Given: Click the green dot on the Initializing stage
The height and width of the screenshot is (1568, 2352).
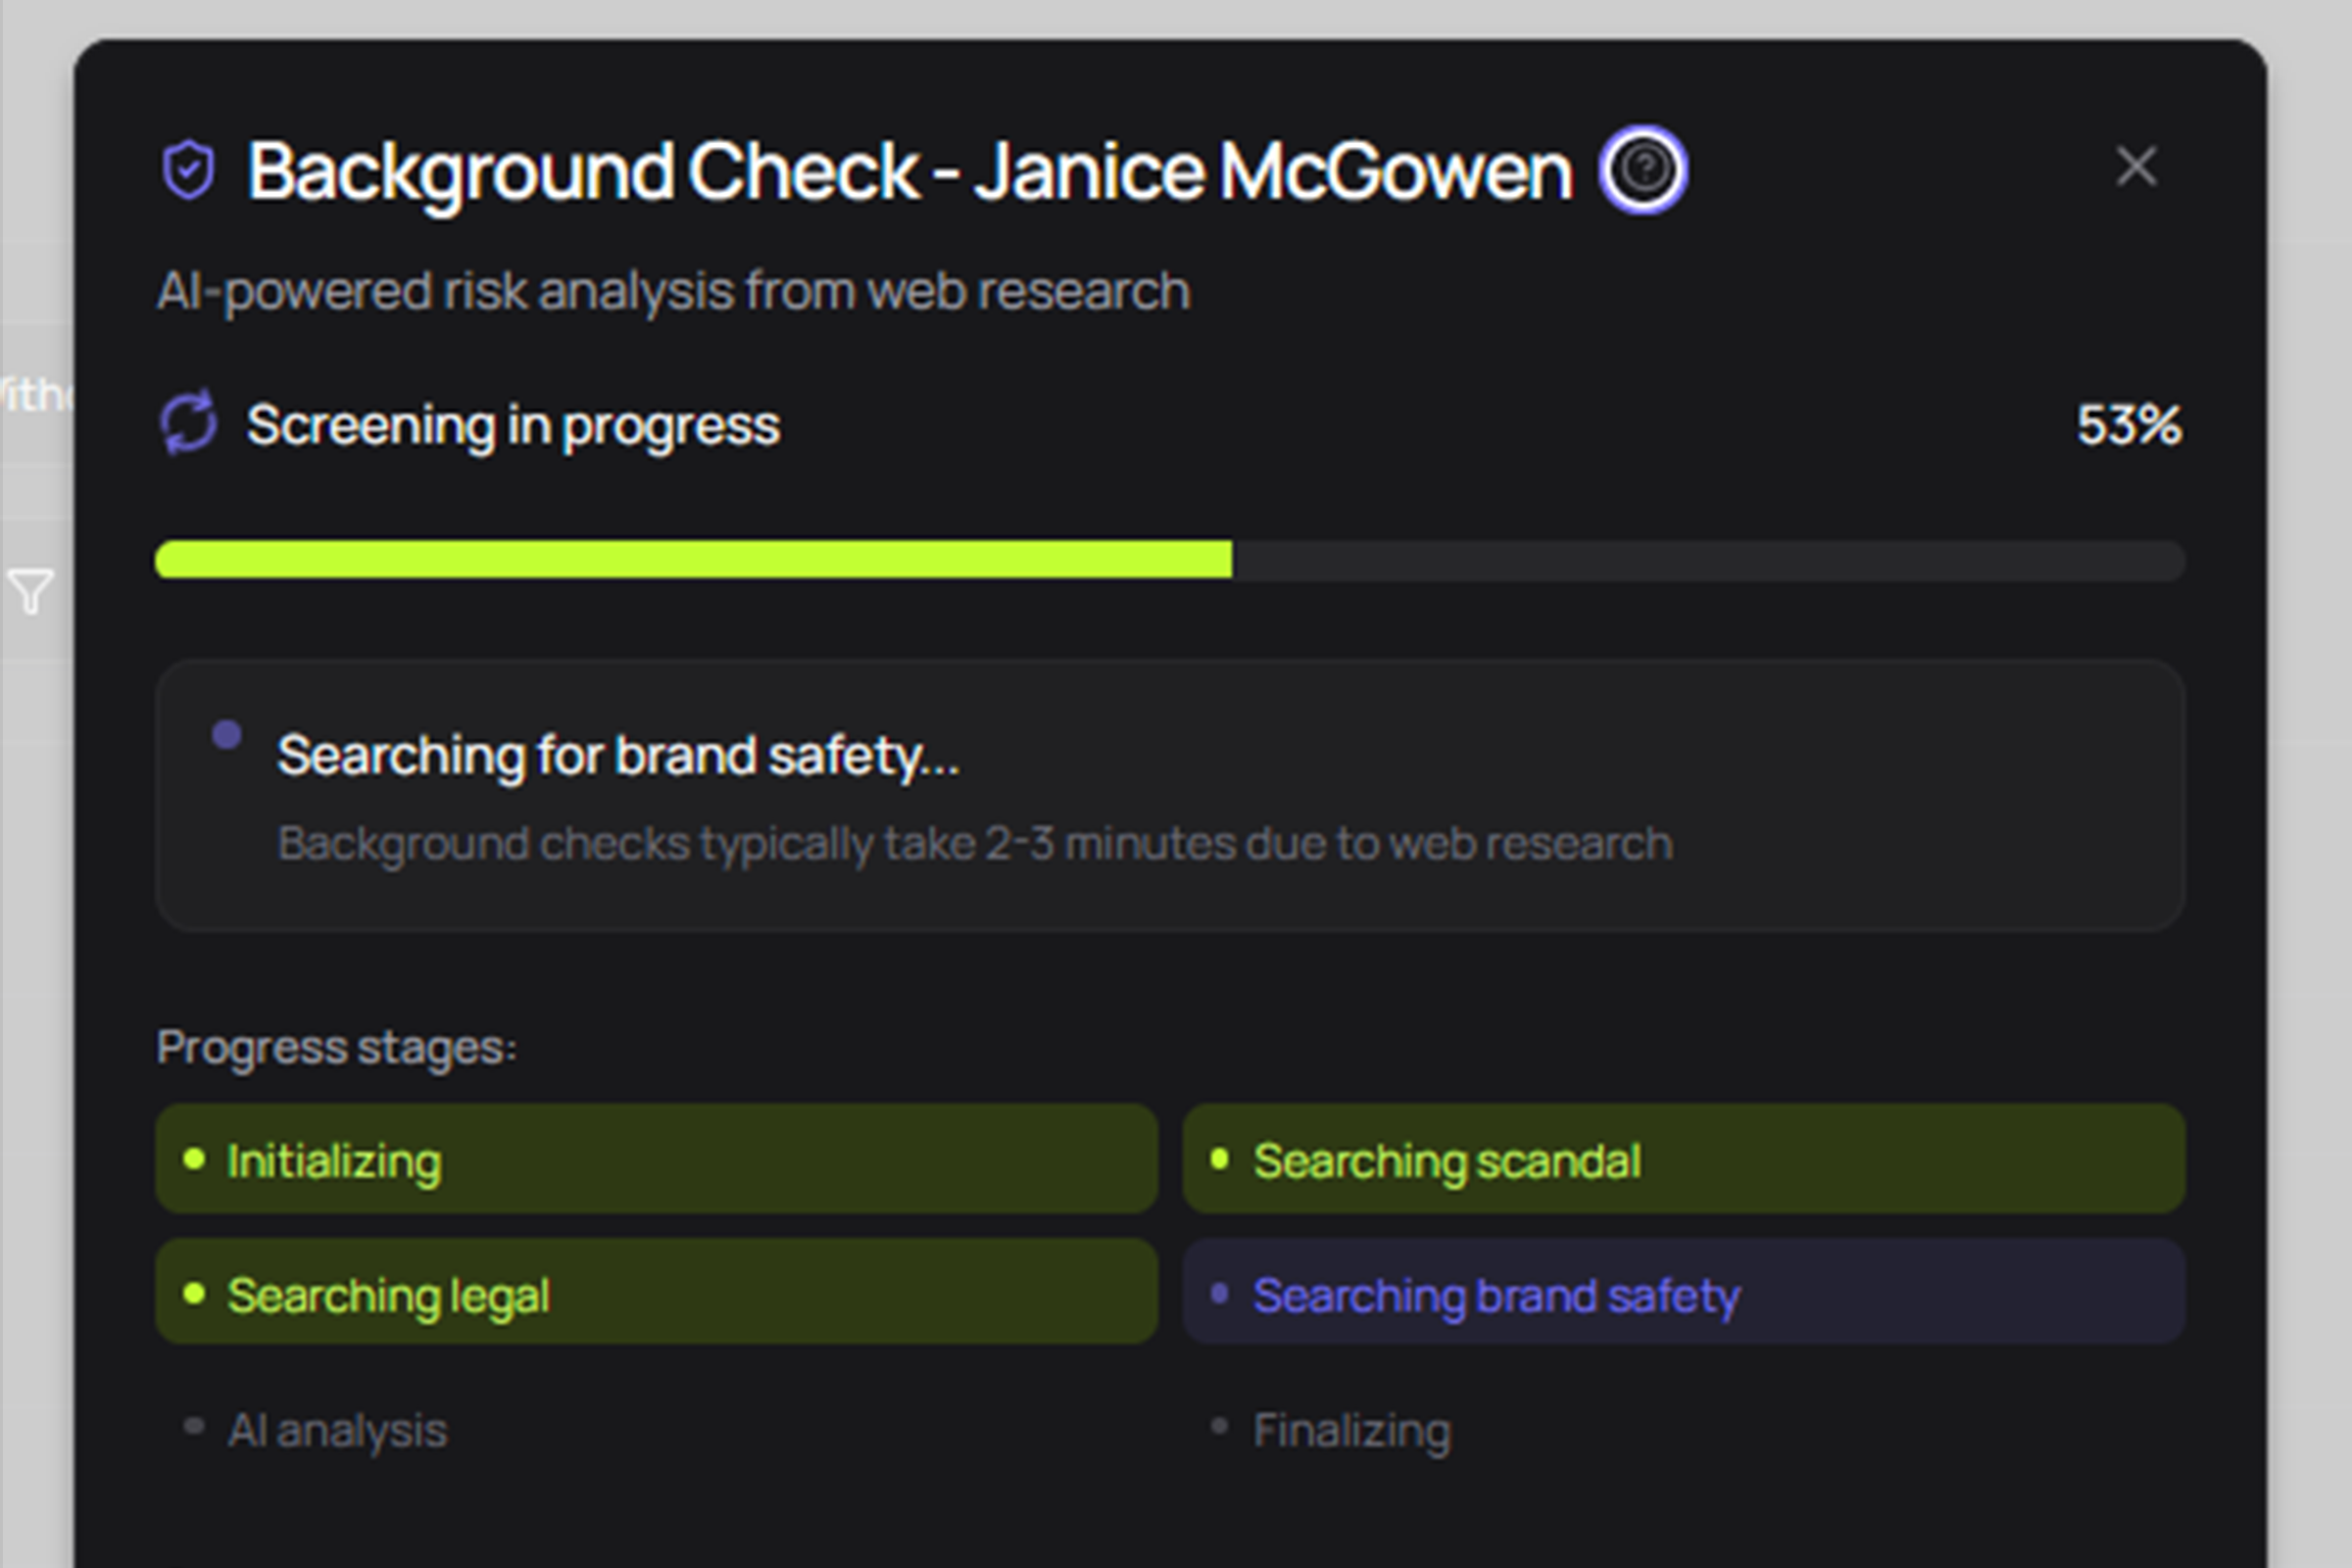Looking at the screenshot, I should coord(196,1159).
